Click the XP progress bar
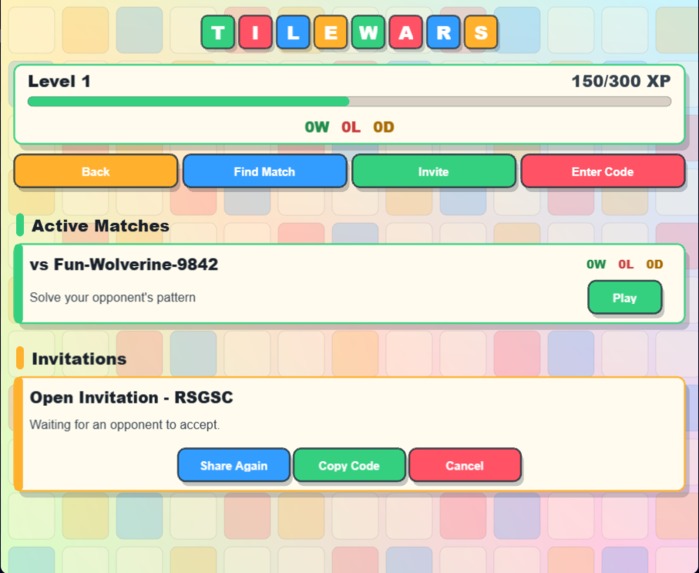This screenshot has height=573, width=699. click(349, 102)
